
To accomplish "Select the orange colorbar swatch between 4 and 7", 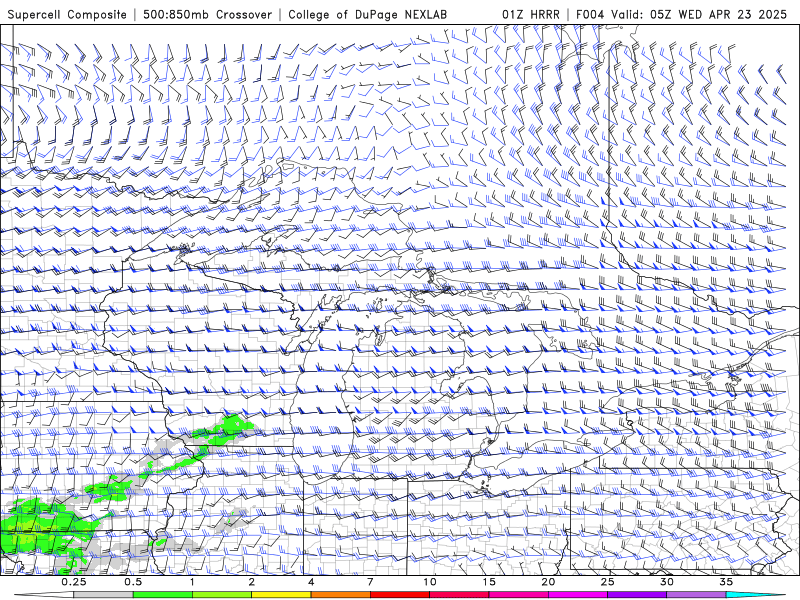I will [340, 595].
